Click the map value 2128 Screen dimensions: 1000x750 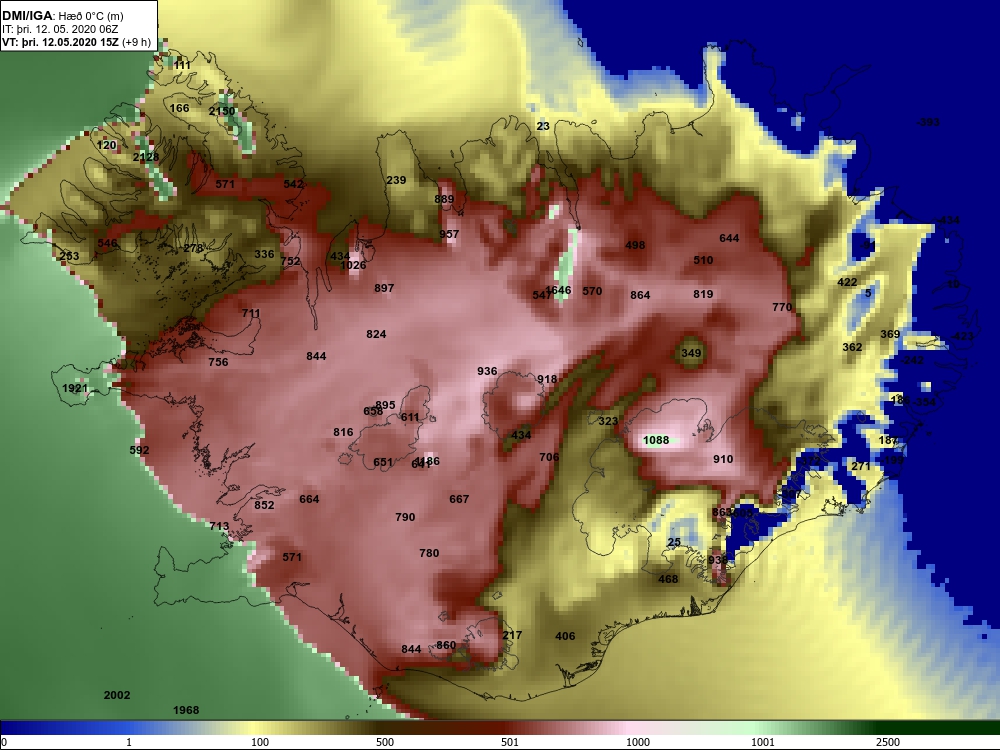point(146,157)
